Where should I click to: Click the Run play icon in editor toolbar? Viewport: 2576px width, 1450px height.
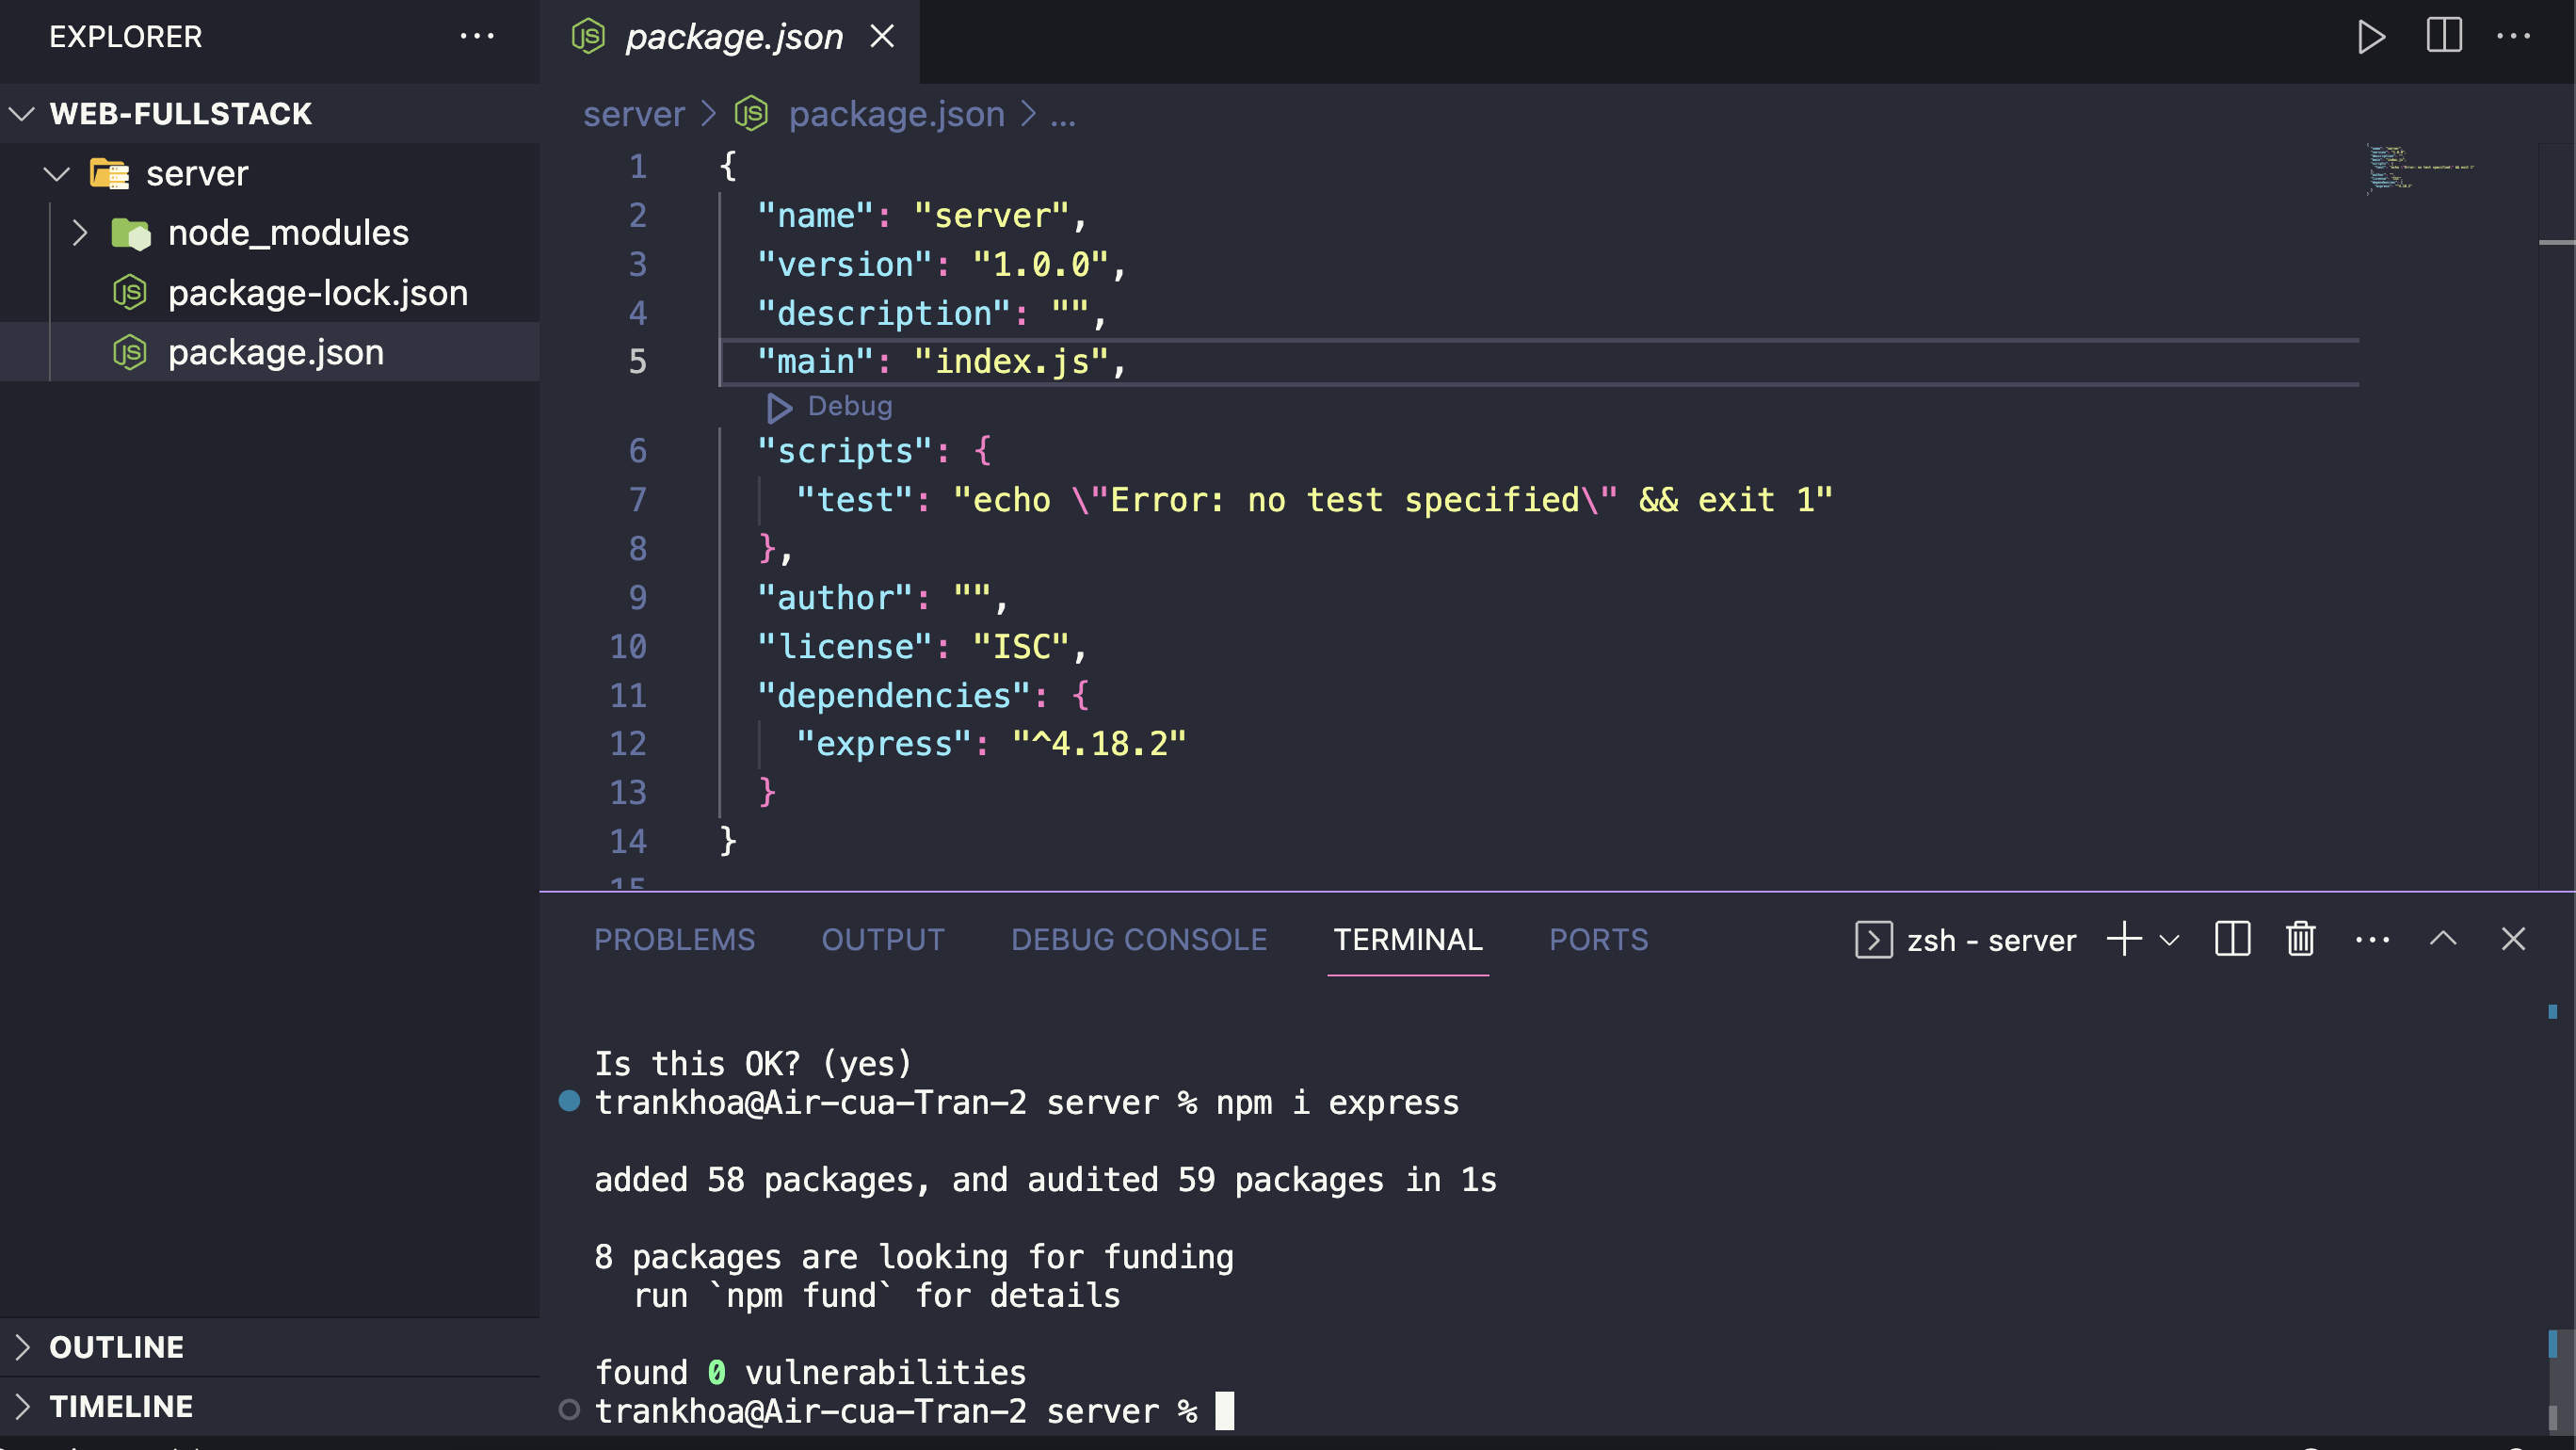click(x=2370, y=37)
